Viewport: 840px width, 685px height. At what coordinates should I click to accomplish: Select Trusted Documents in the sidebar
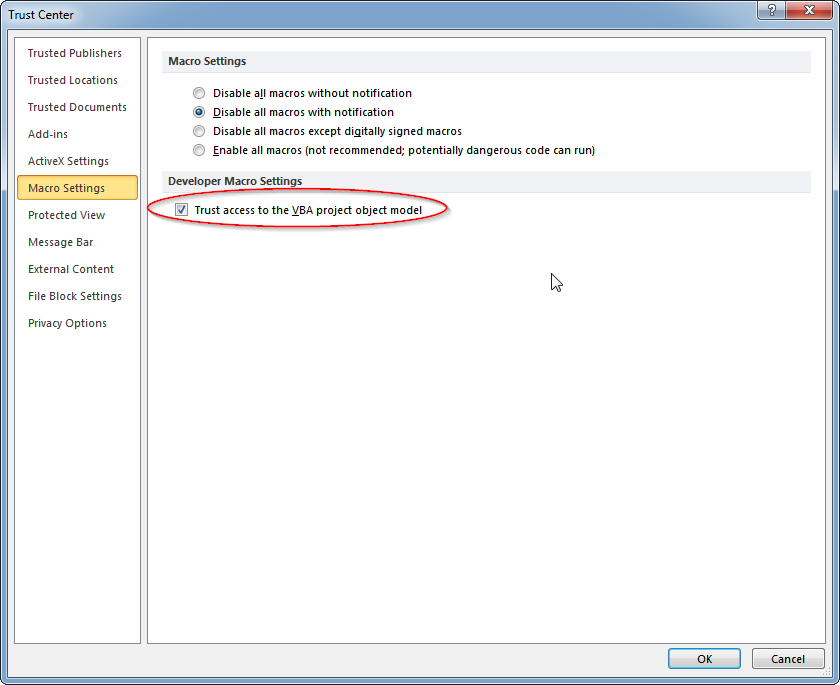coord(77,107)
